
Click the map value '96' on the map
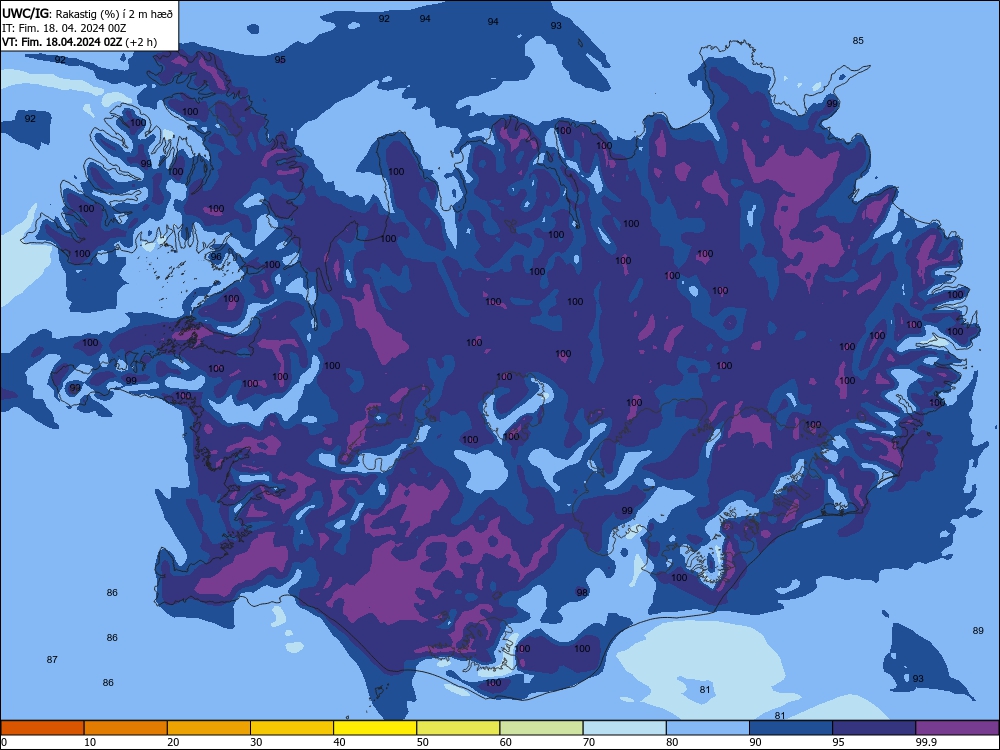click(x=216, y=257)
